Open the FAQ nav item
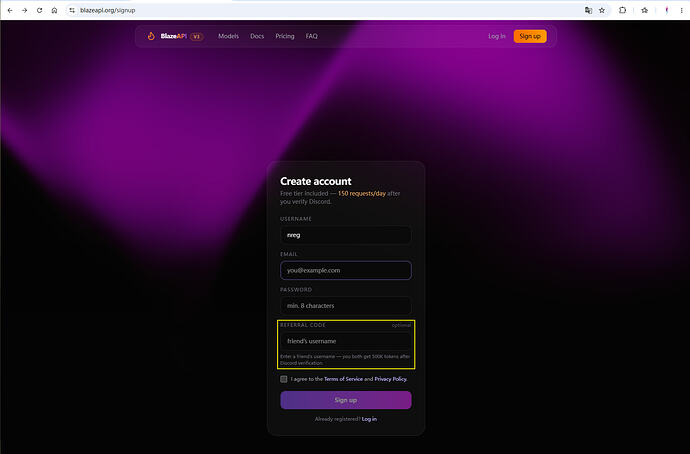 point(312,36)
